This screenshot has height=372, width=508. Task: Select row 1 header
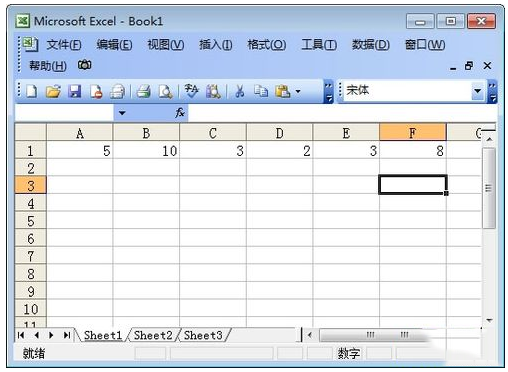(x=31, y=151)
